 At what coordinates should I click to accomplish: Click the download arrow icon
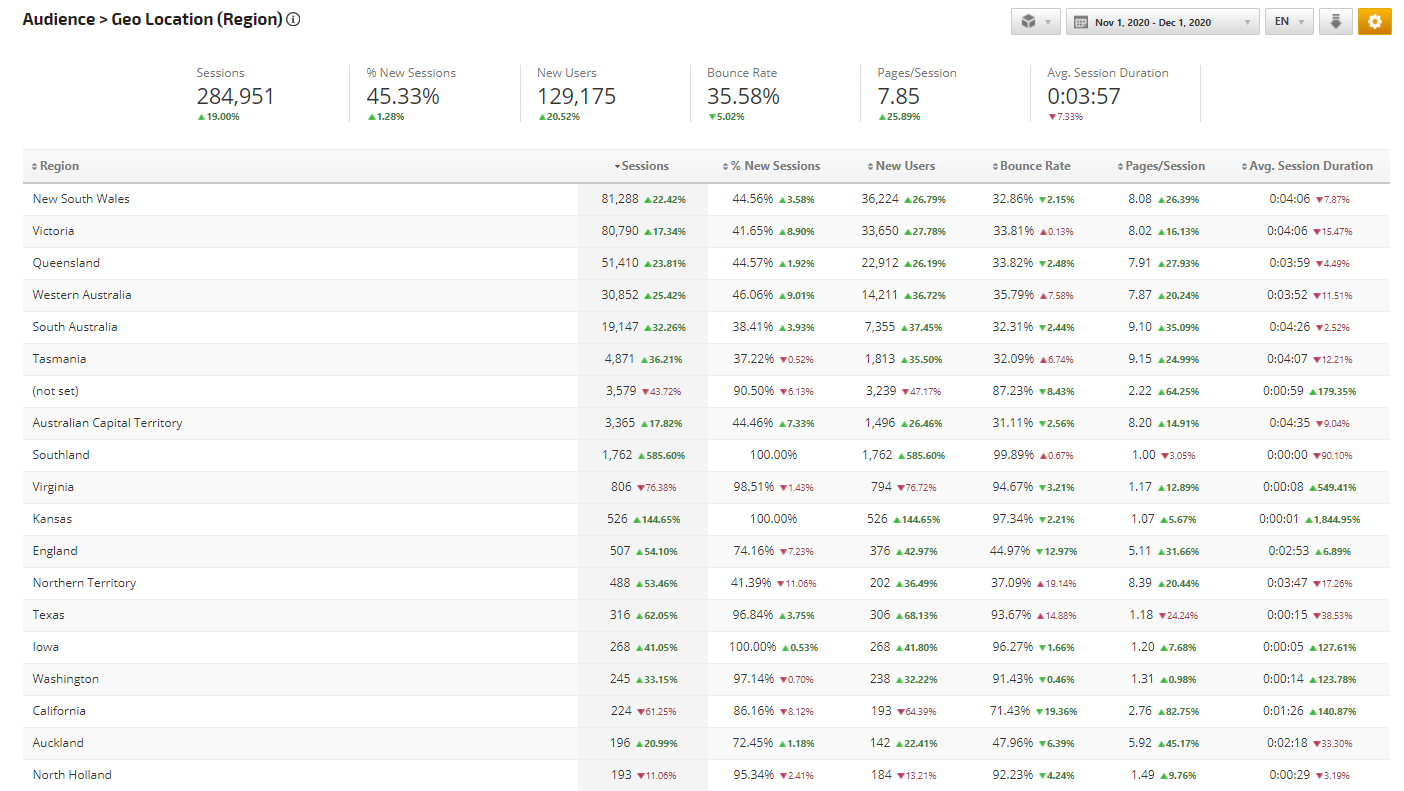pos(1335,22)
